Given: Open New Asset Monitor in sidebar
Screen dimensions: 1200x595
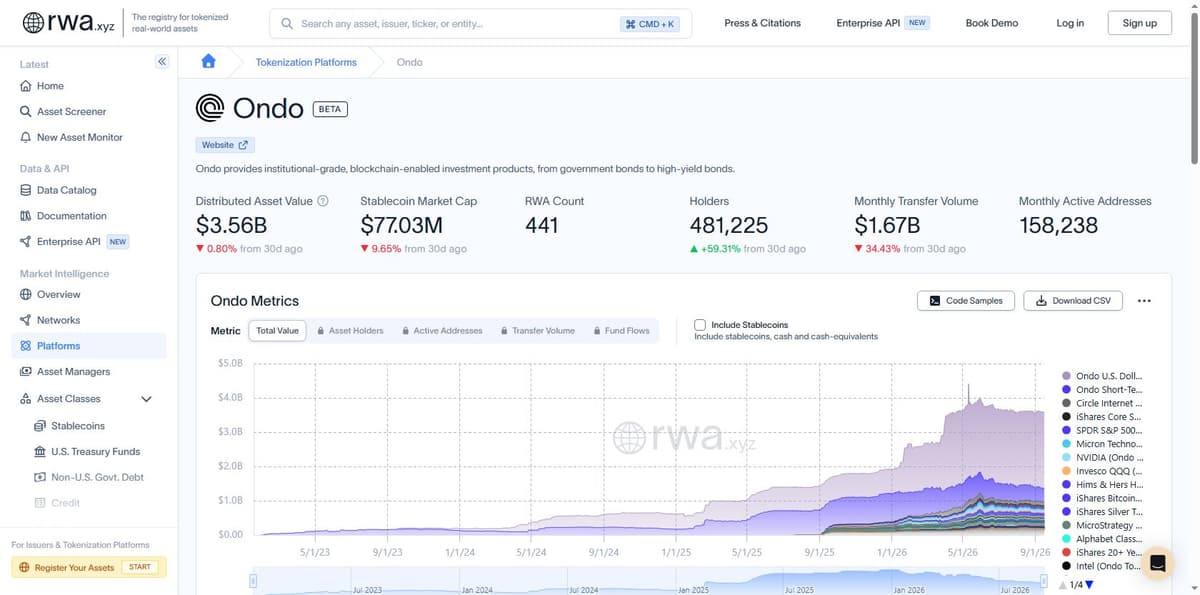Looking at the screenshot, I should coord(71,137).
